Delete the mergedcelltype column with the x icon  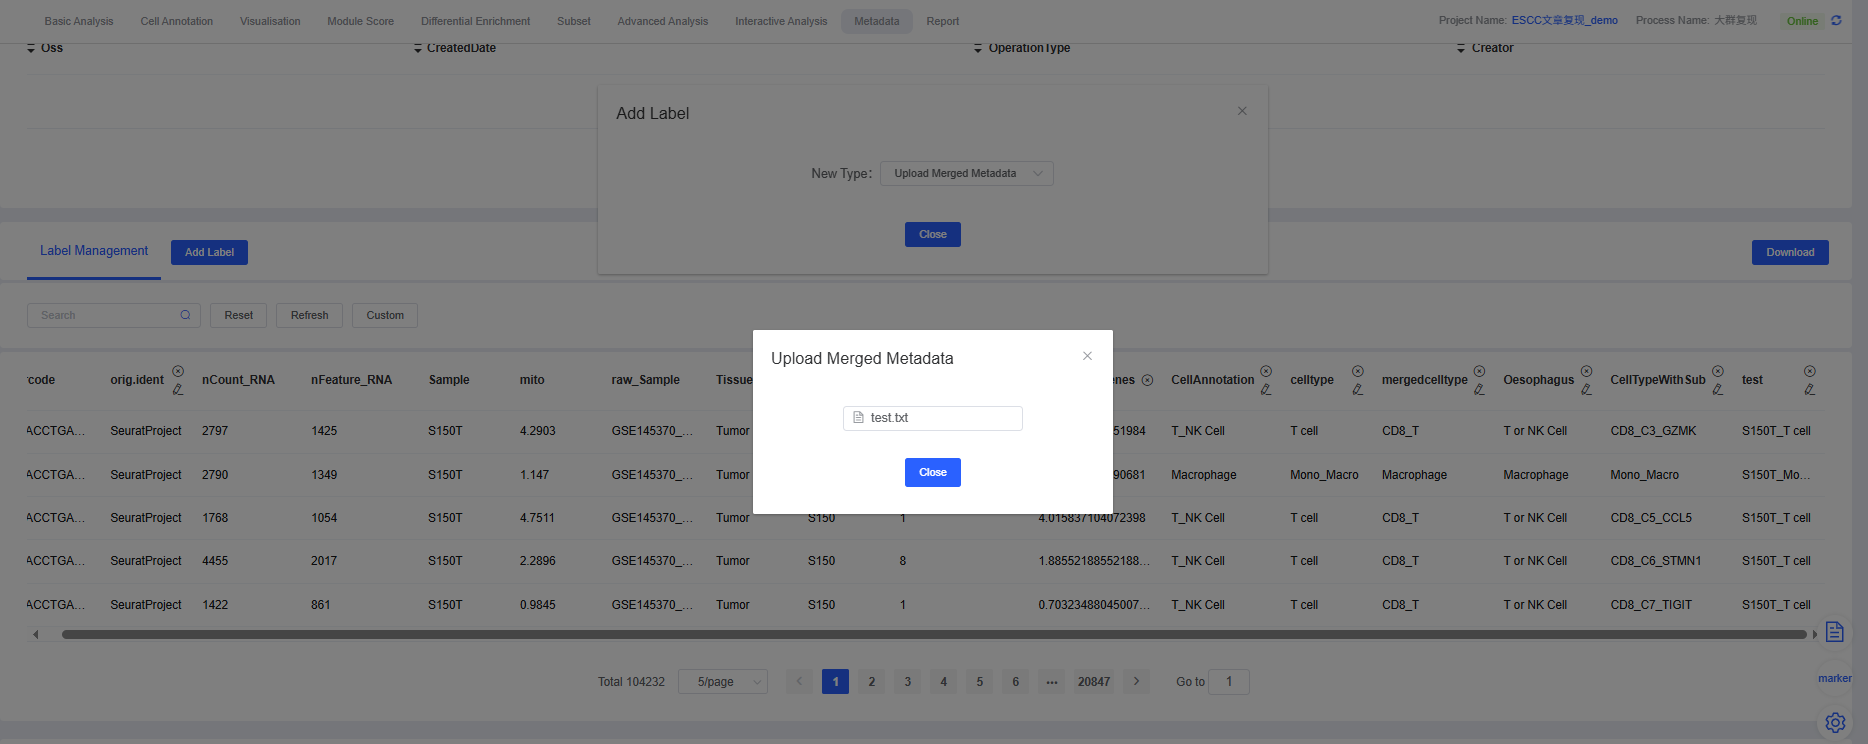(x=1479, y=371)
